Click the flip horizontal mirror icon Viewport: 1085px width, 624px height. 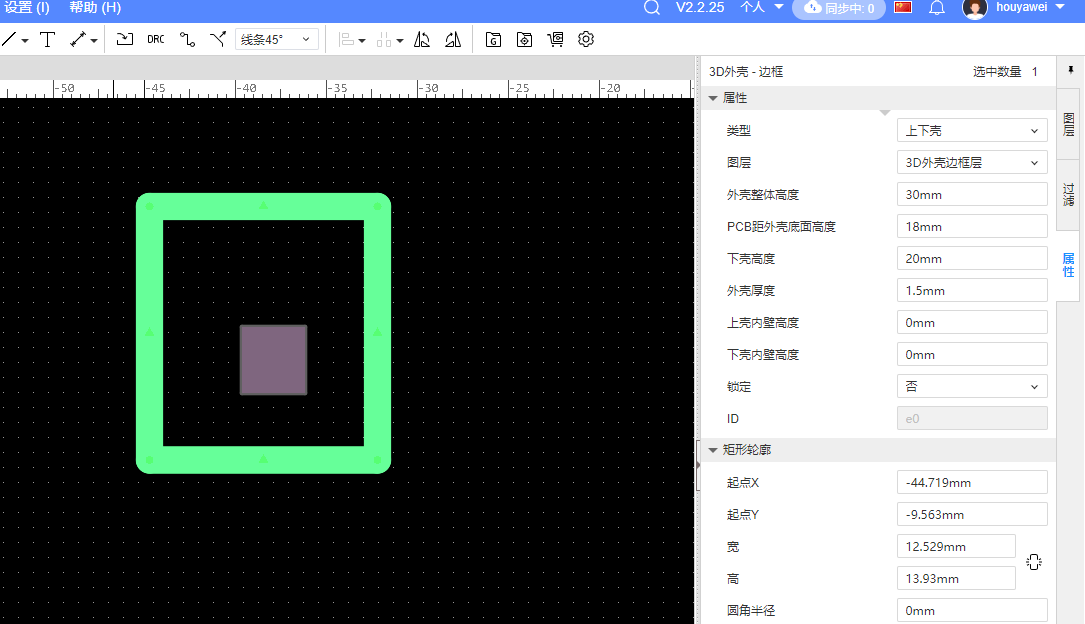click(x=422, y=40)
